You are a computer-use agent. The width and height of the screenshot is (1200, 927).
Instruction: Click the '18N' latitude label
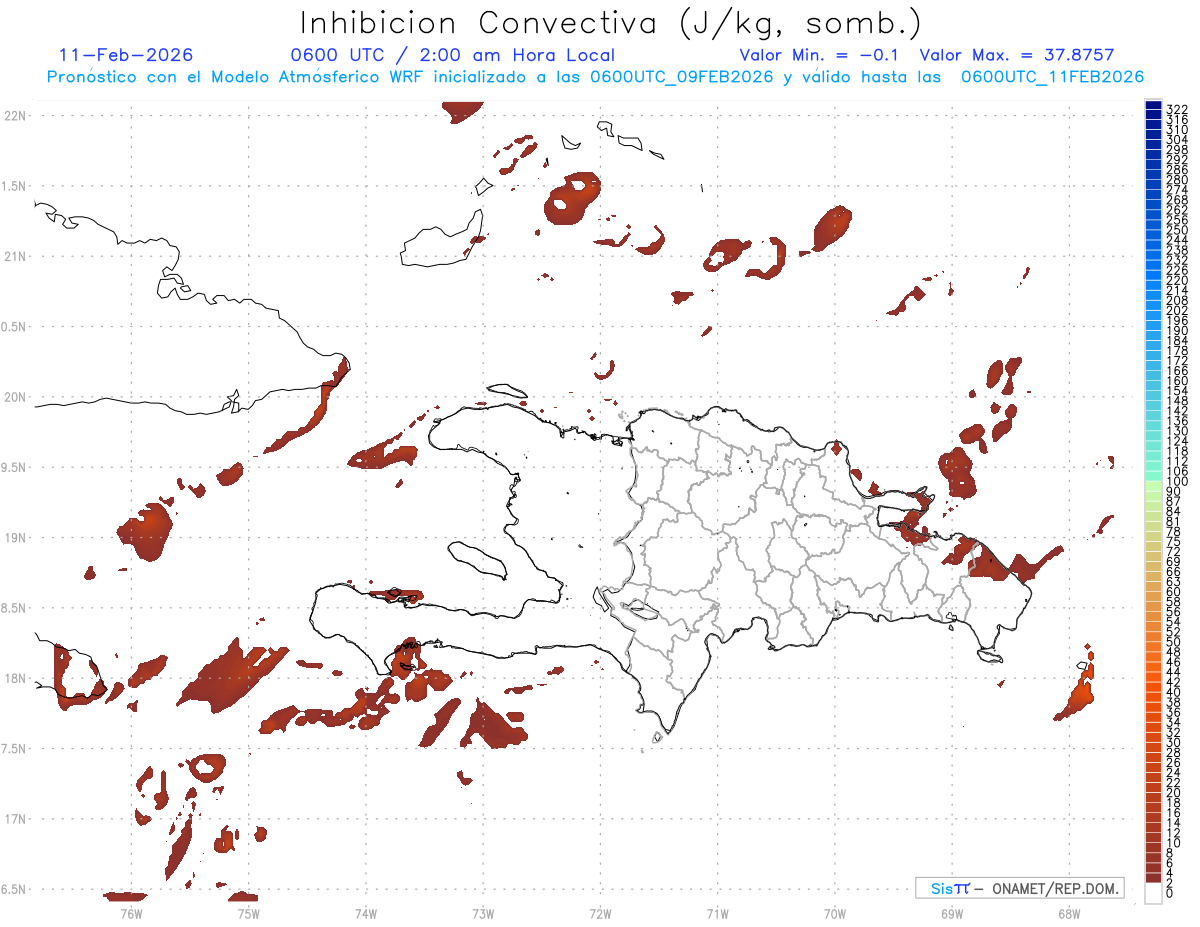tap(15, 678)
